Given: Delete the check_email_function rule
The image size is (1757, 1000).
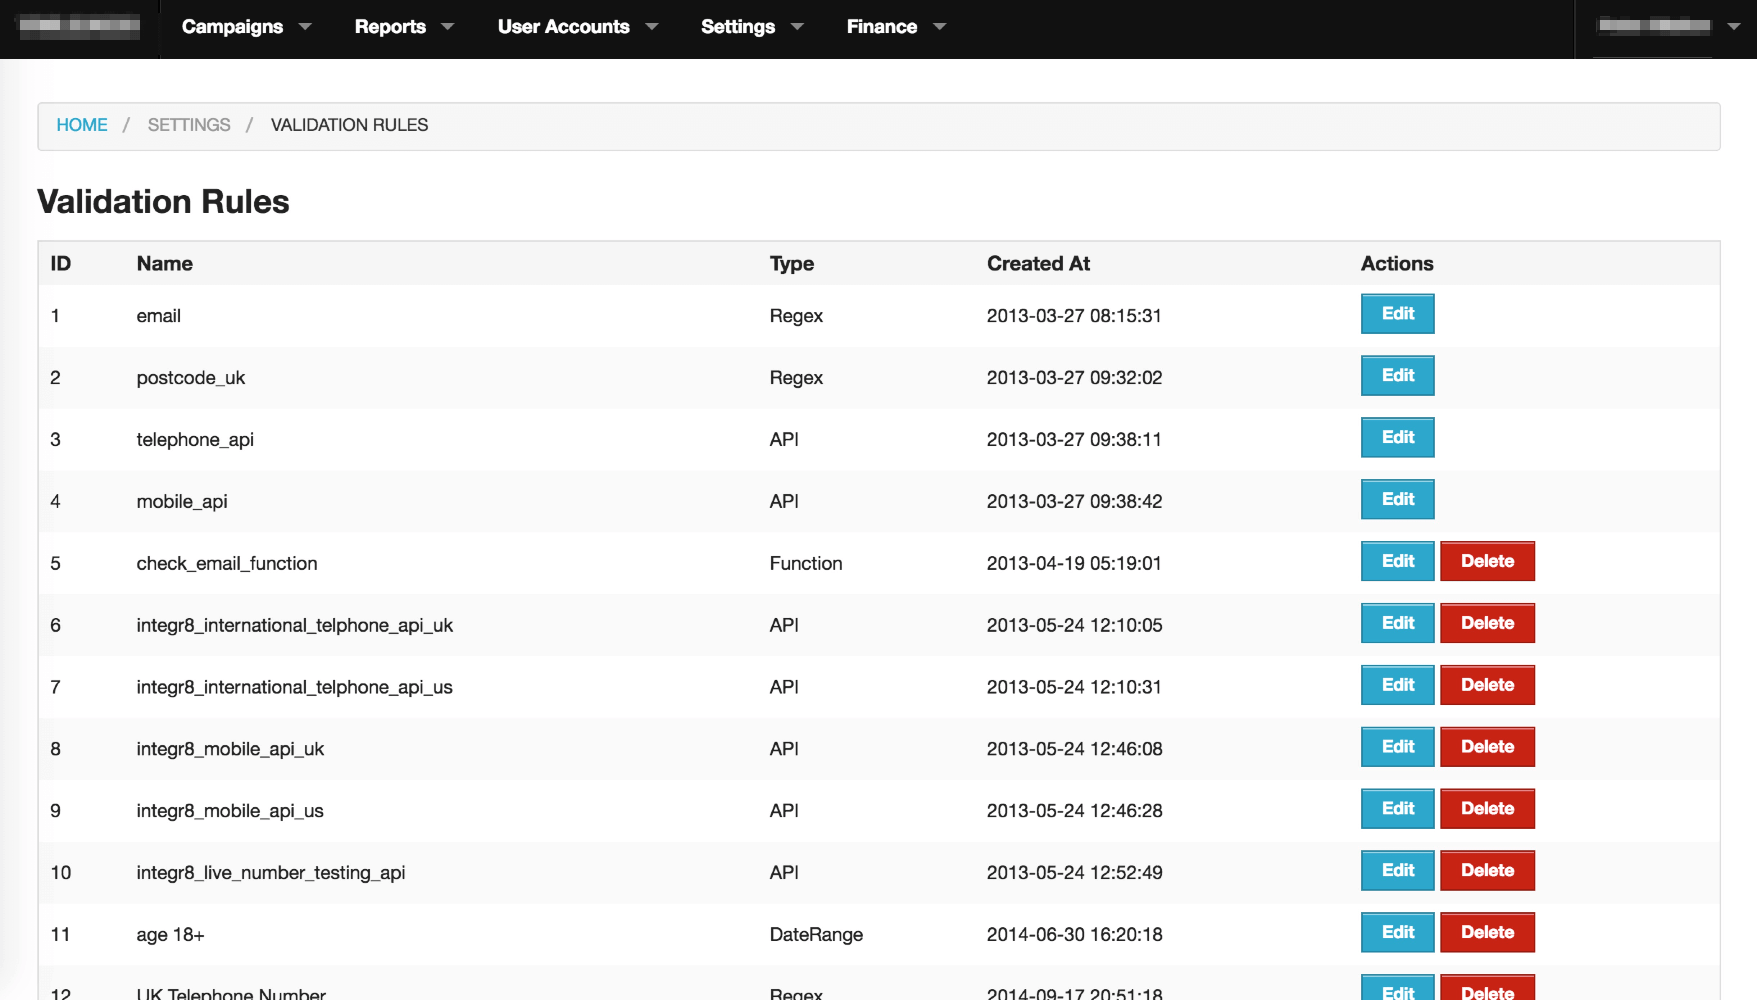Looking at the screenshot, I should pos(1487,562).
